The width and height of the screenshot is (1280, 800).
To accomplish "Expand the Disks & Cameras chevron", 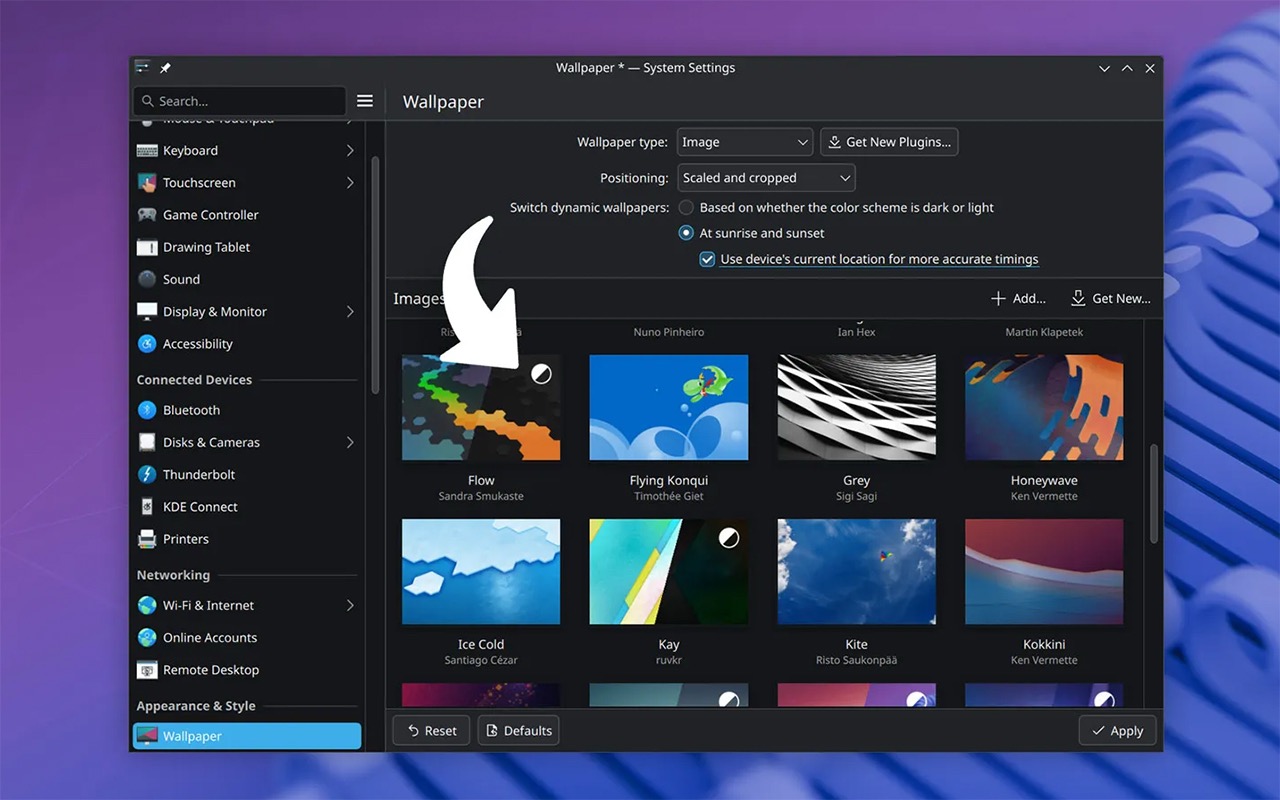I will (350, 442).
